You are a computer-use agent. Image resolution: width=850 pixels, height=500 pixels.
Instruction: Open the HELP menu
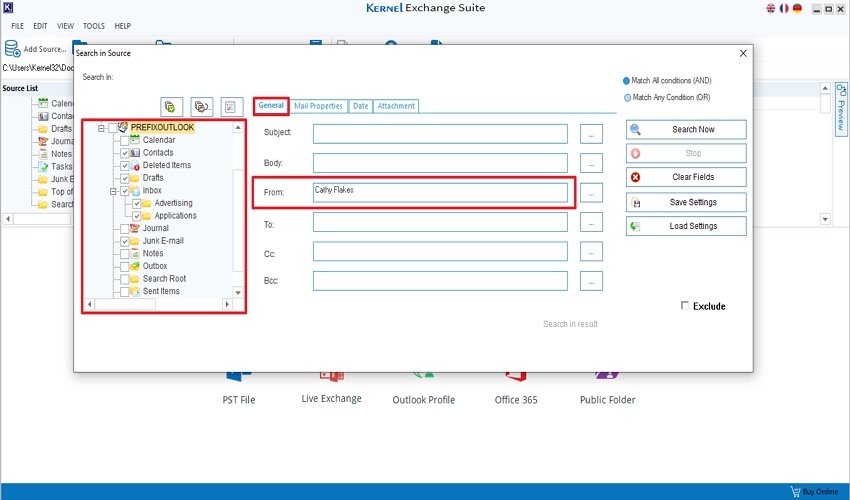pos(123,26)
